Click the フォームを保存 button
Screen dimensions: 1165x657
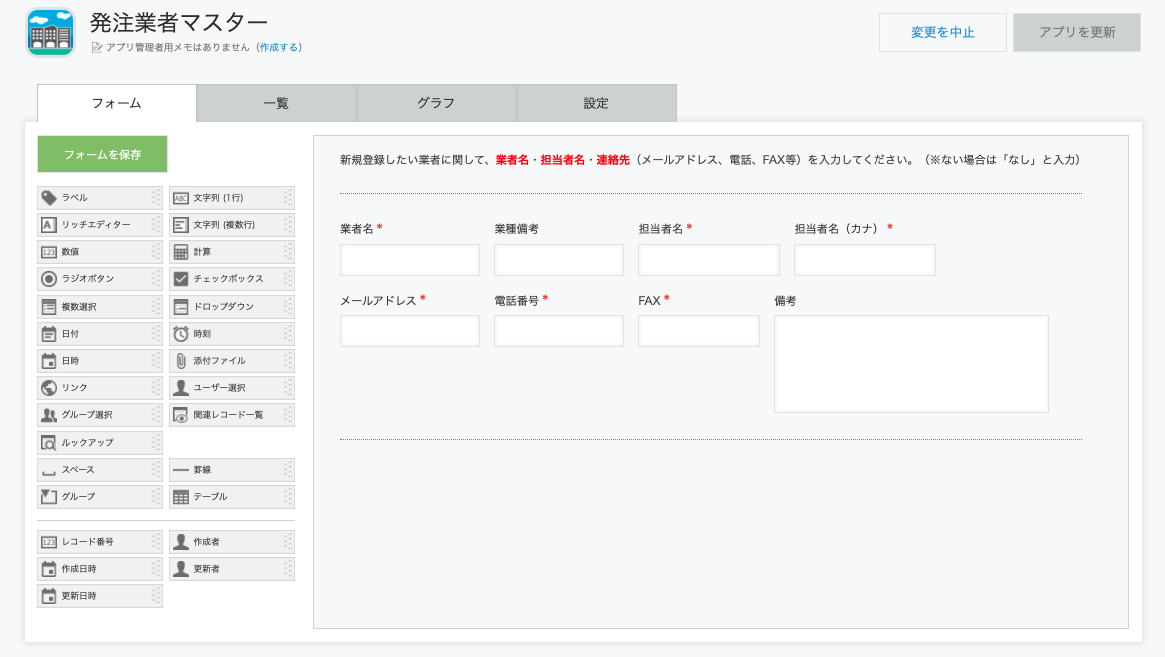[102, 155]
